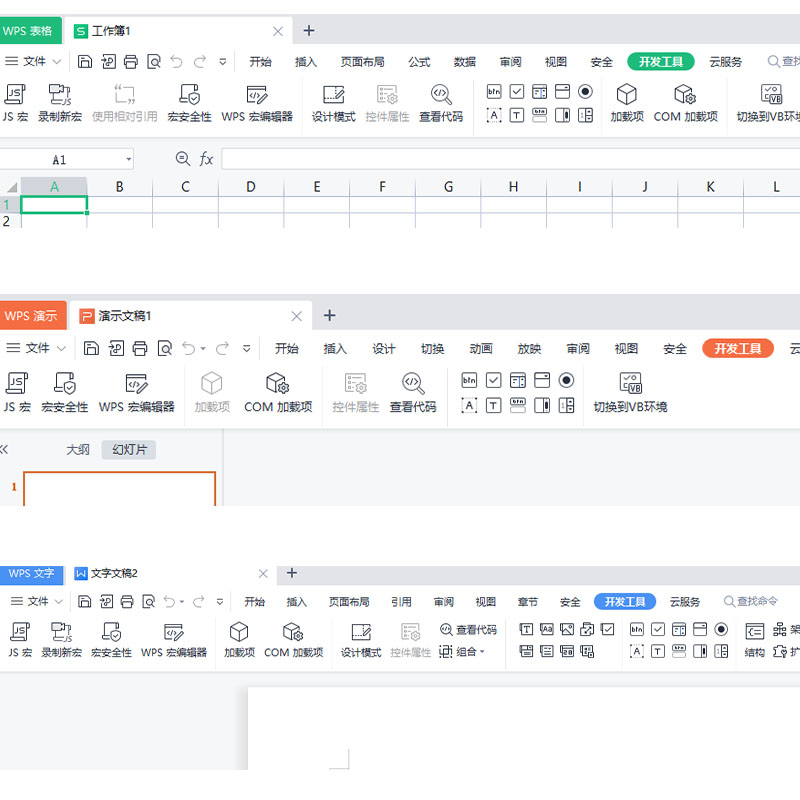Open quick access dropdown in WPS 演示 toolbar
This screenshot has width=800, height=800.
(246, 348)
